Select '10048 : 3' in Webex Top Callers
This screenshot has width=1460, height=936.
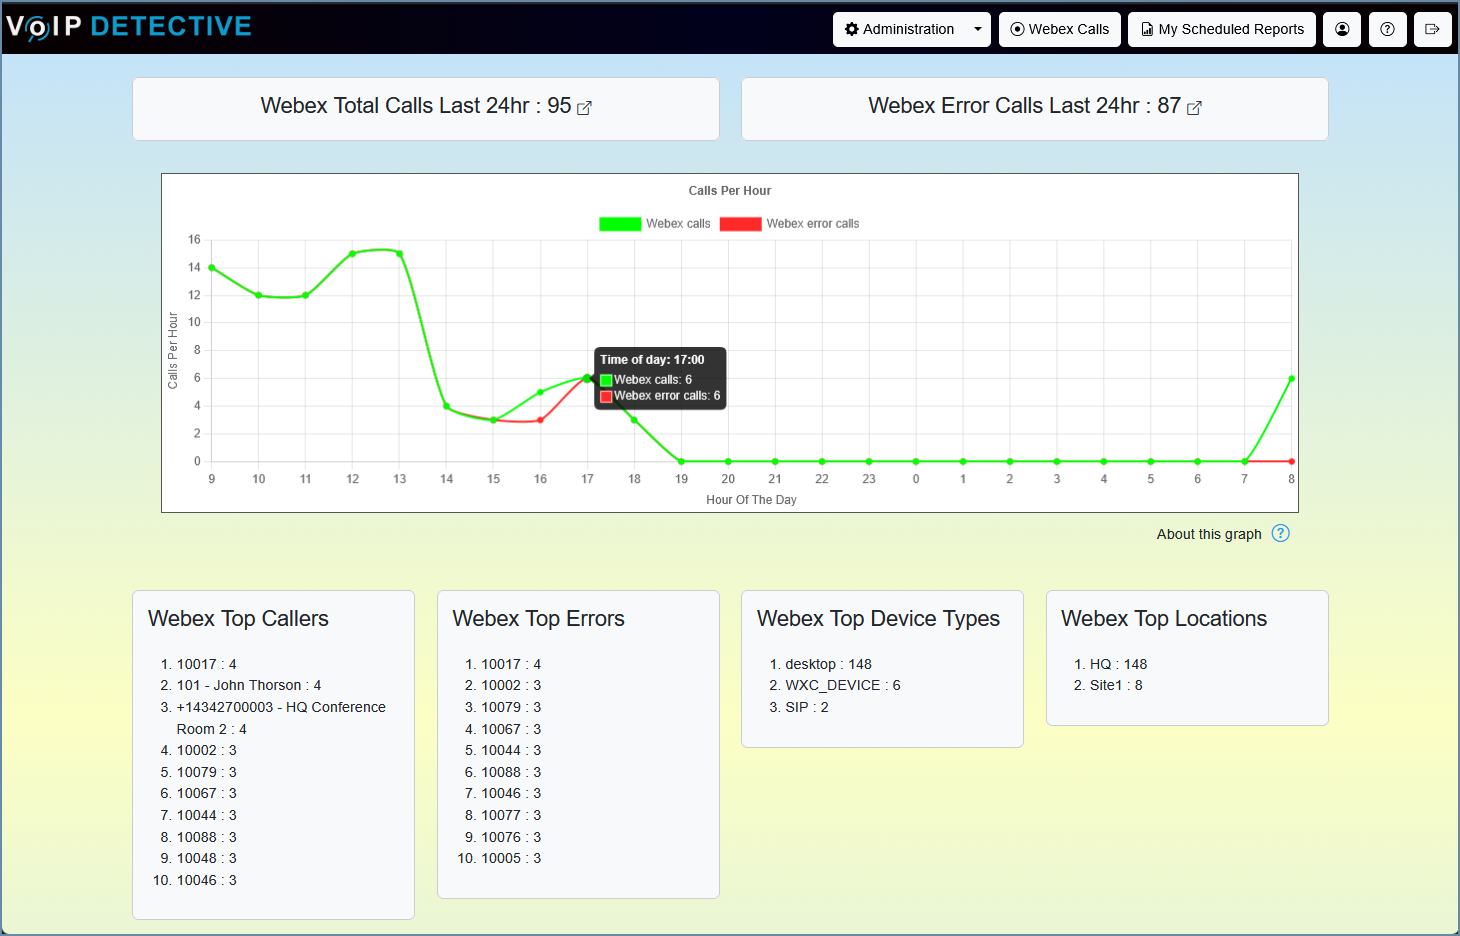pos(207,858)
